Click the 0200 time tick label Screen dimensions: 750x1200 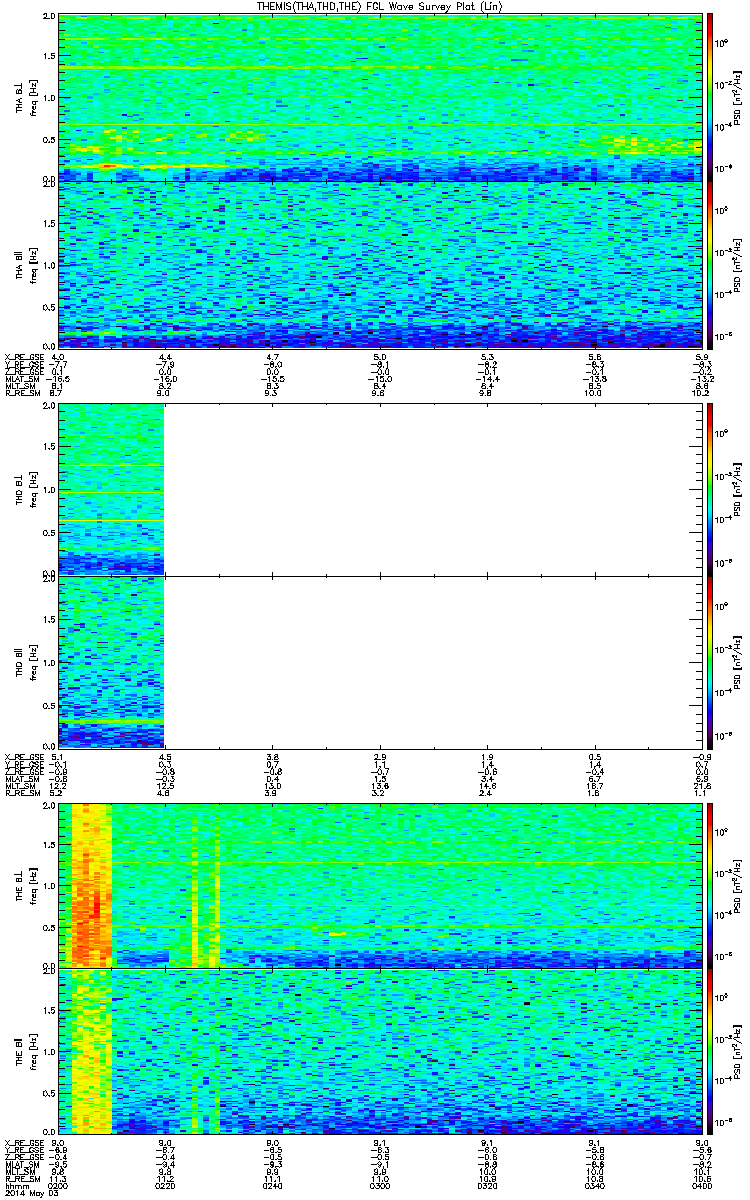point(59,1186)
